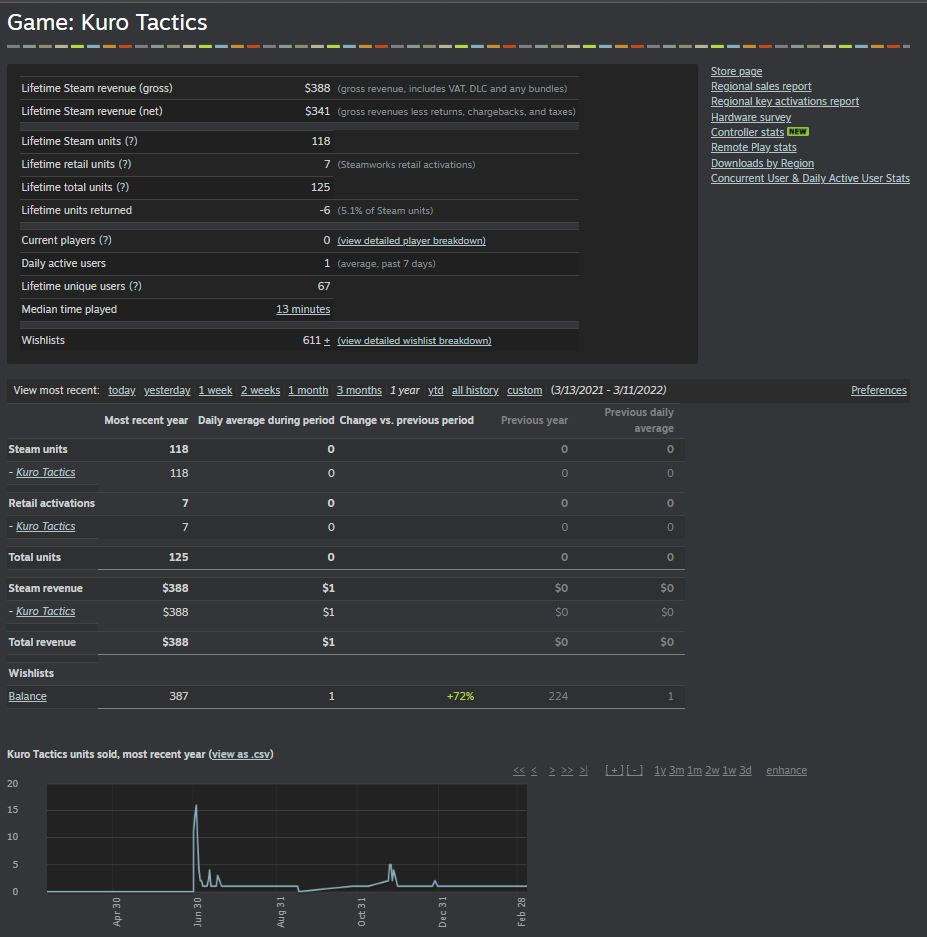Zoom in chart with [+]
The image size is (927, 937).
614,770
